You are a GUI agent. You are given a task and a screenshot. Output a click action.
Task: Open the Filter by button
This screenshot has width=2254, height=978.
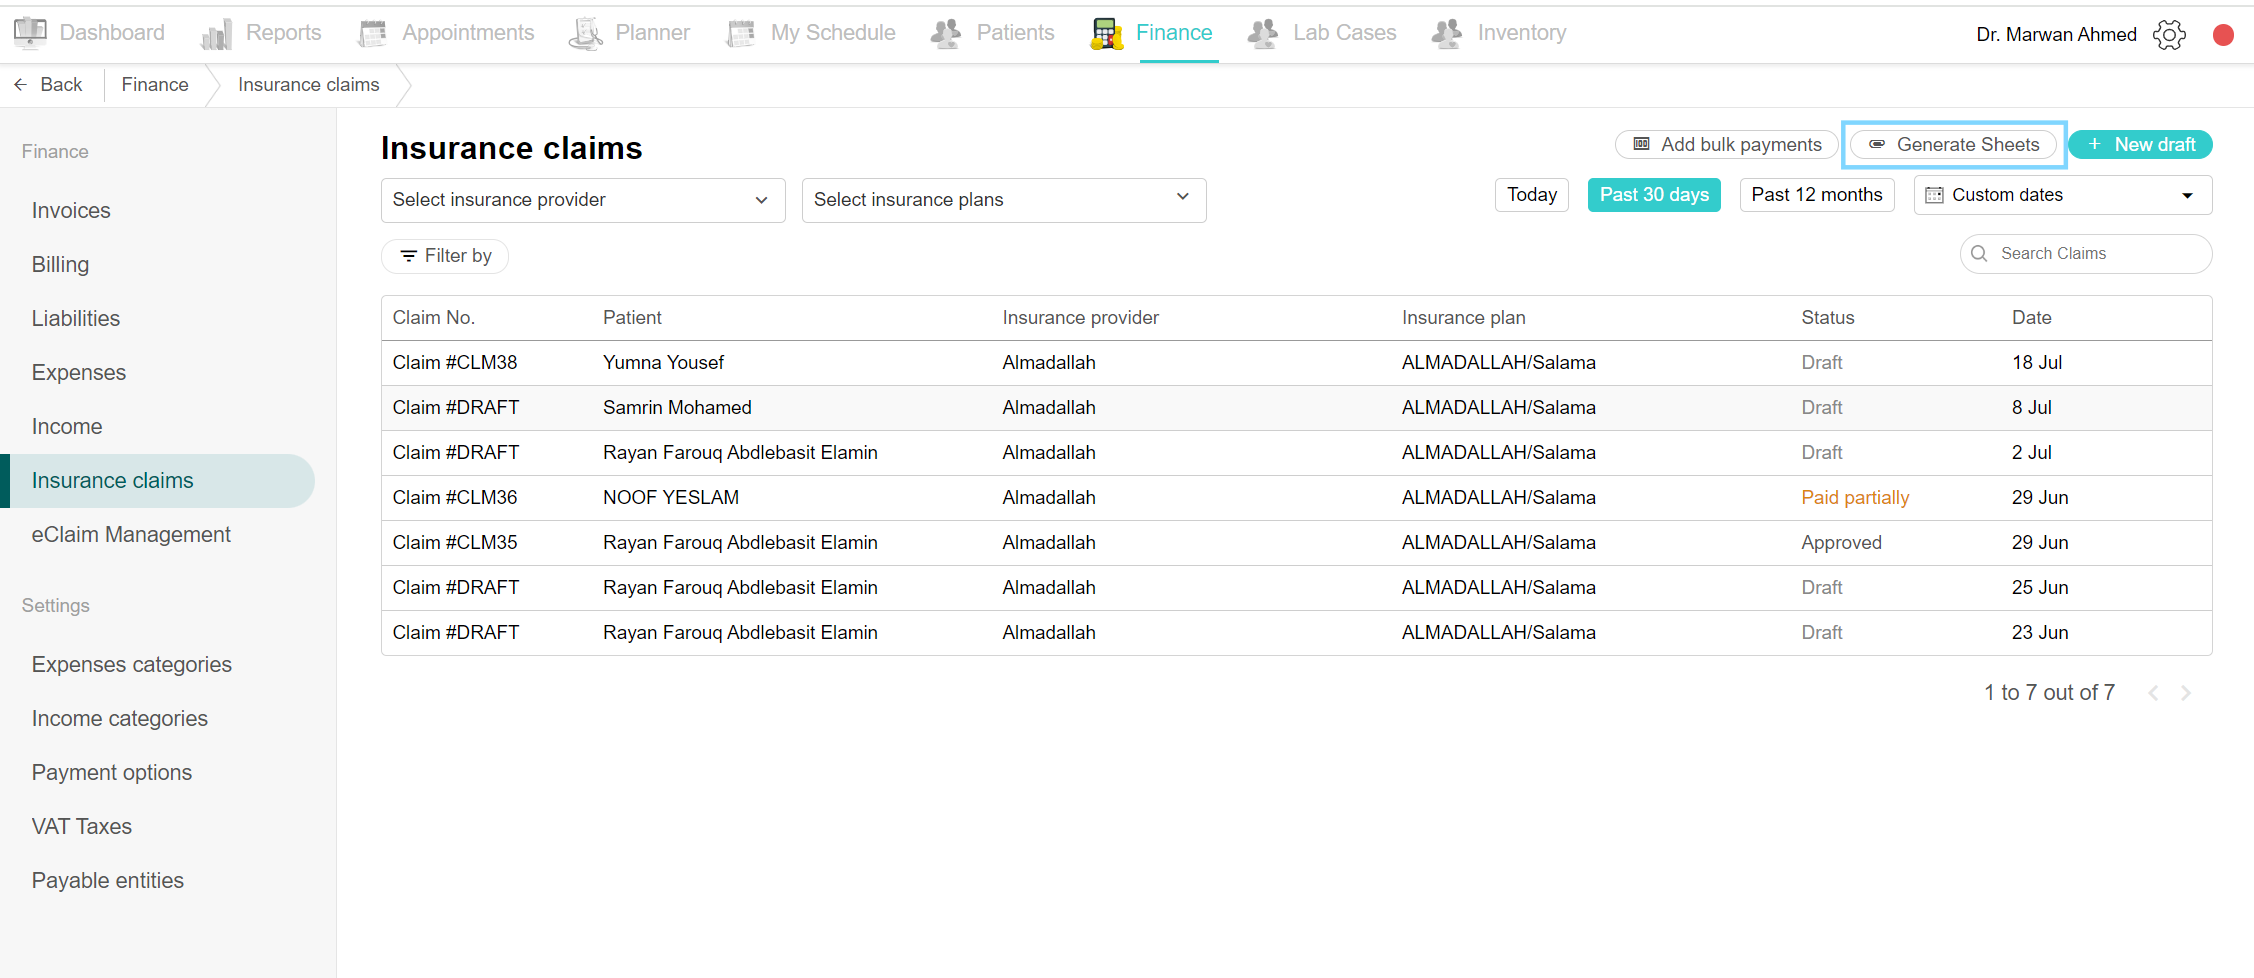(445, 256)
